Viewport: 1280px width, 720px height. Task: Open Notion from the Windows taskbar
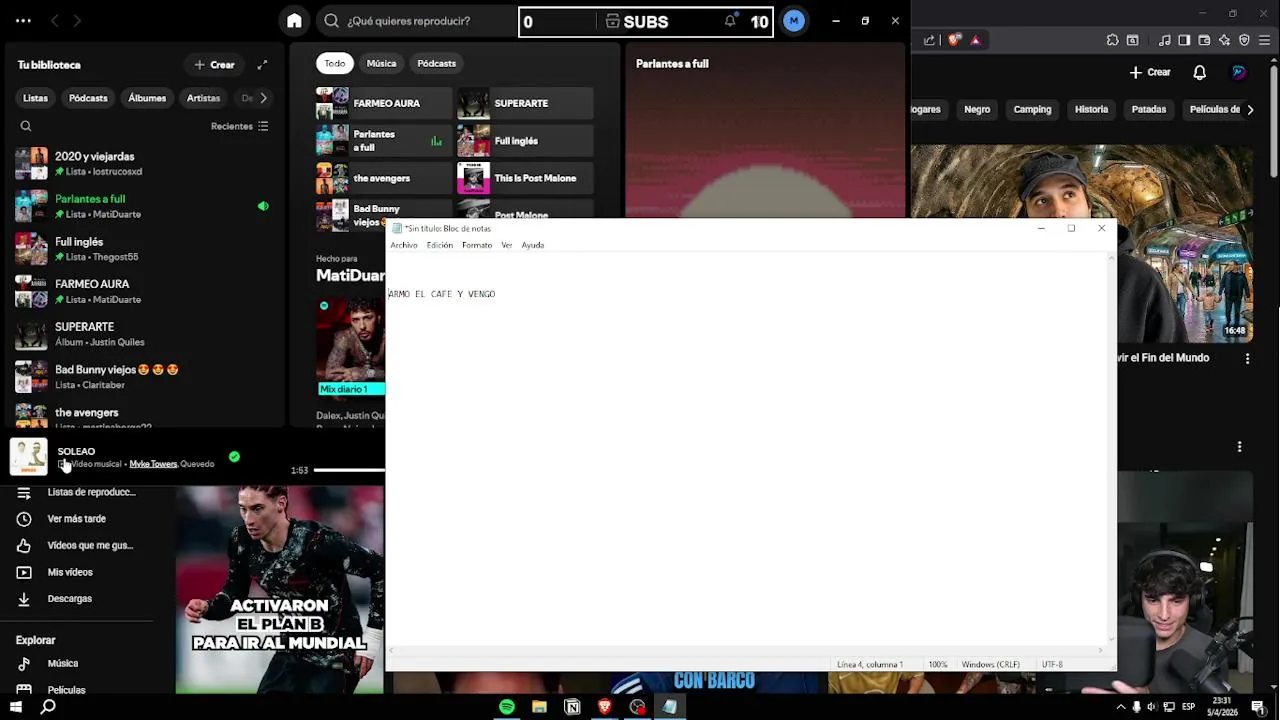[x=572, y=707]
